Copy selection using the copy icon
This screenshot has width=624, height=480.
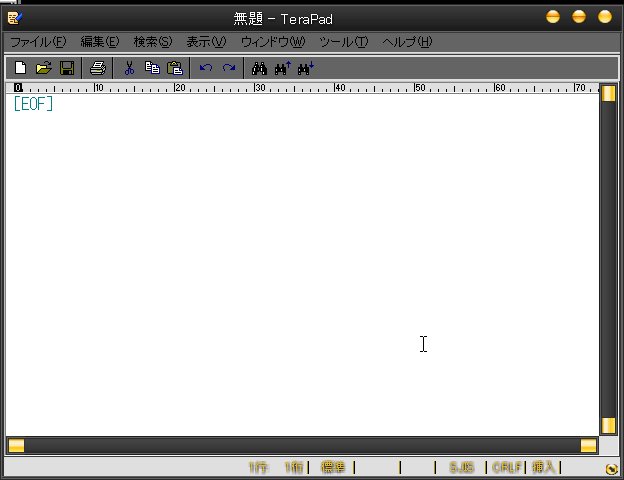pos(152,68)
